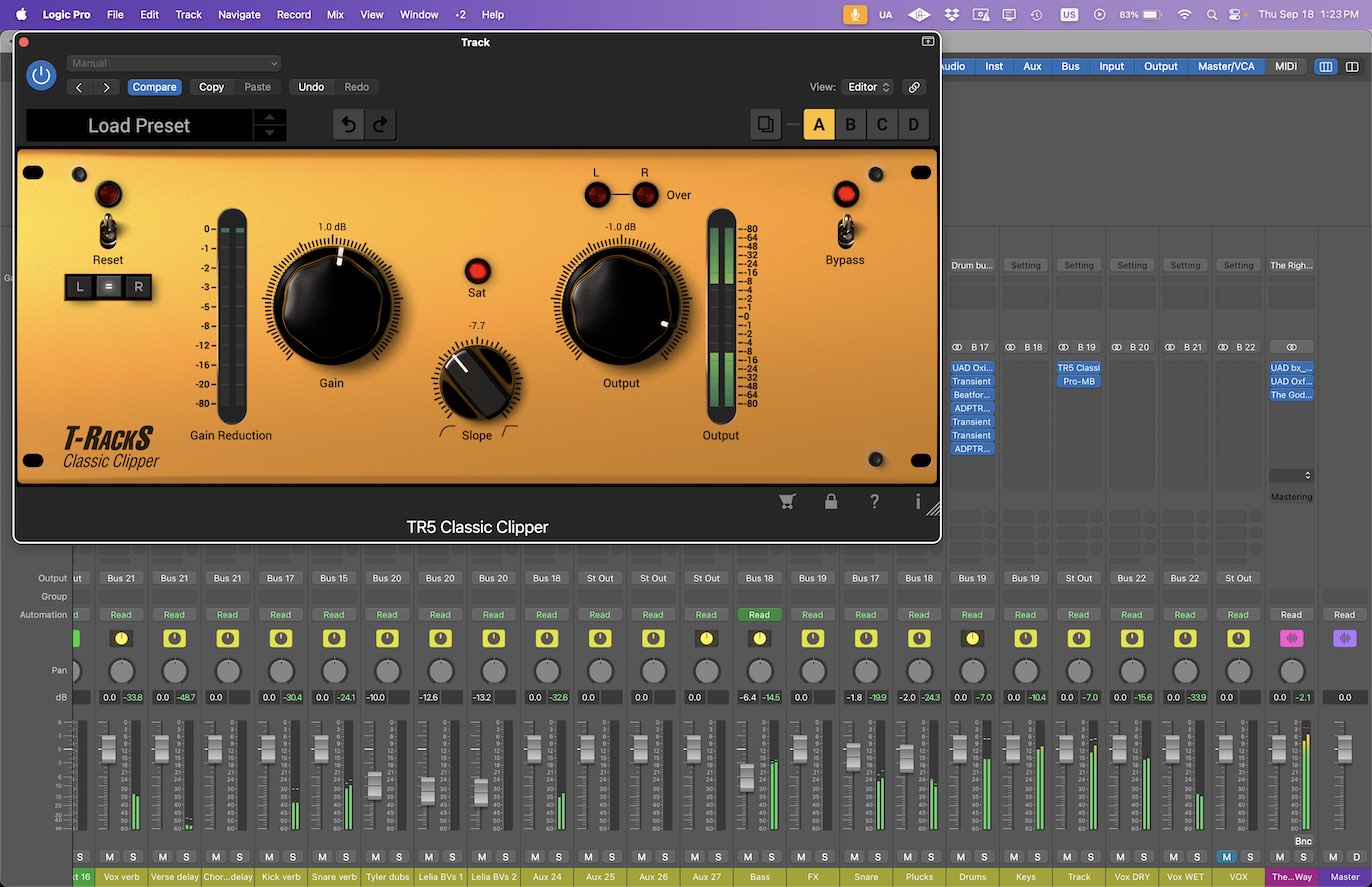Click the undo arrow next to Load Preset

[x=349, y=124]
